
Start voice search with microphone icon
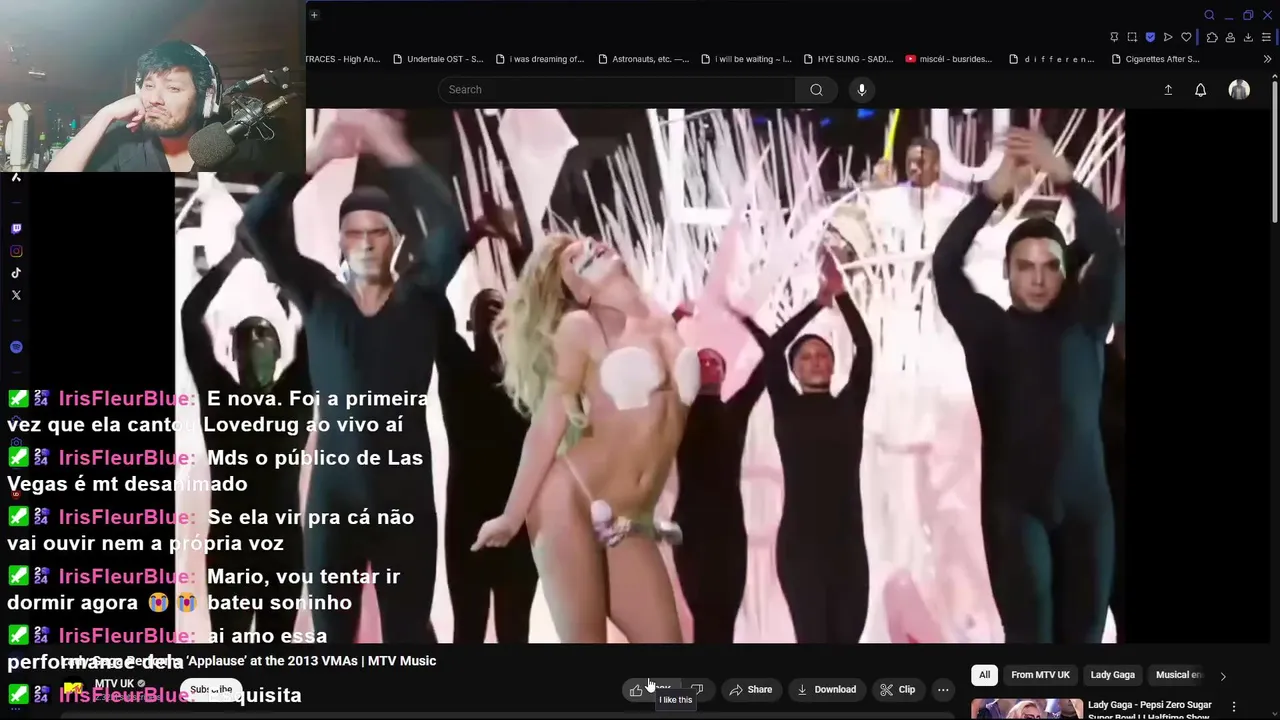pyautogui.click(x=862, y=90)
